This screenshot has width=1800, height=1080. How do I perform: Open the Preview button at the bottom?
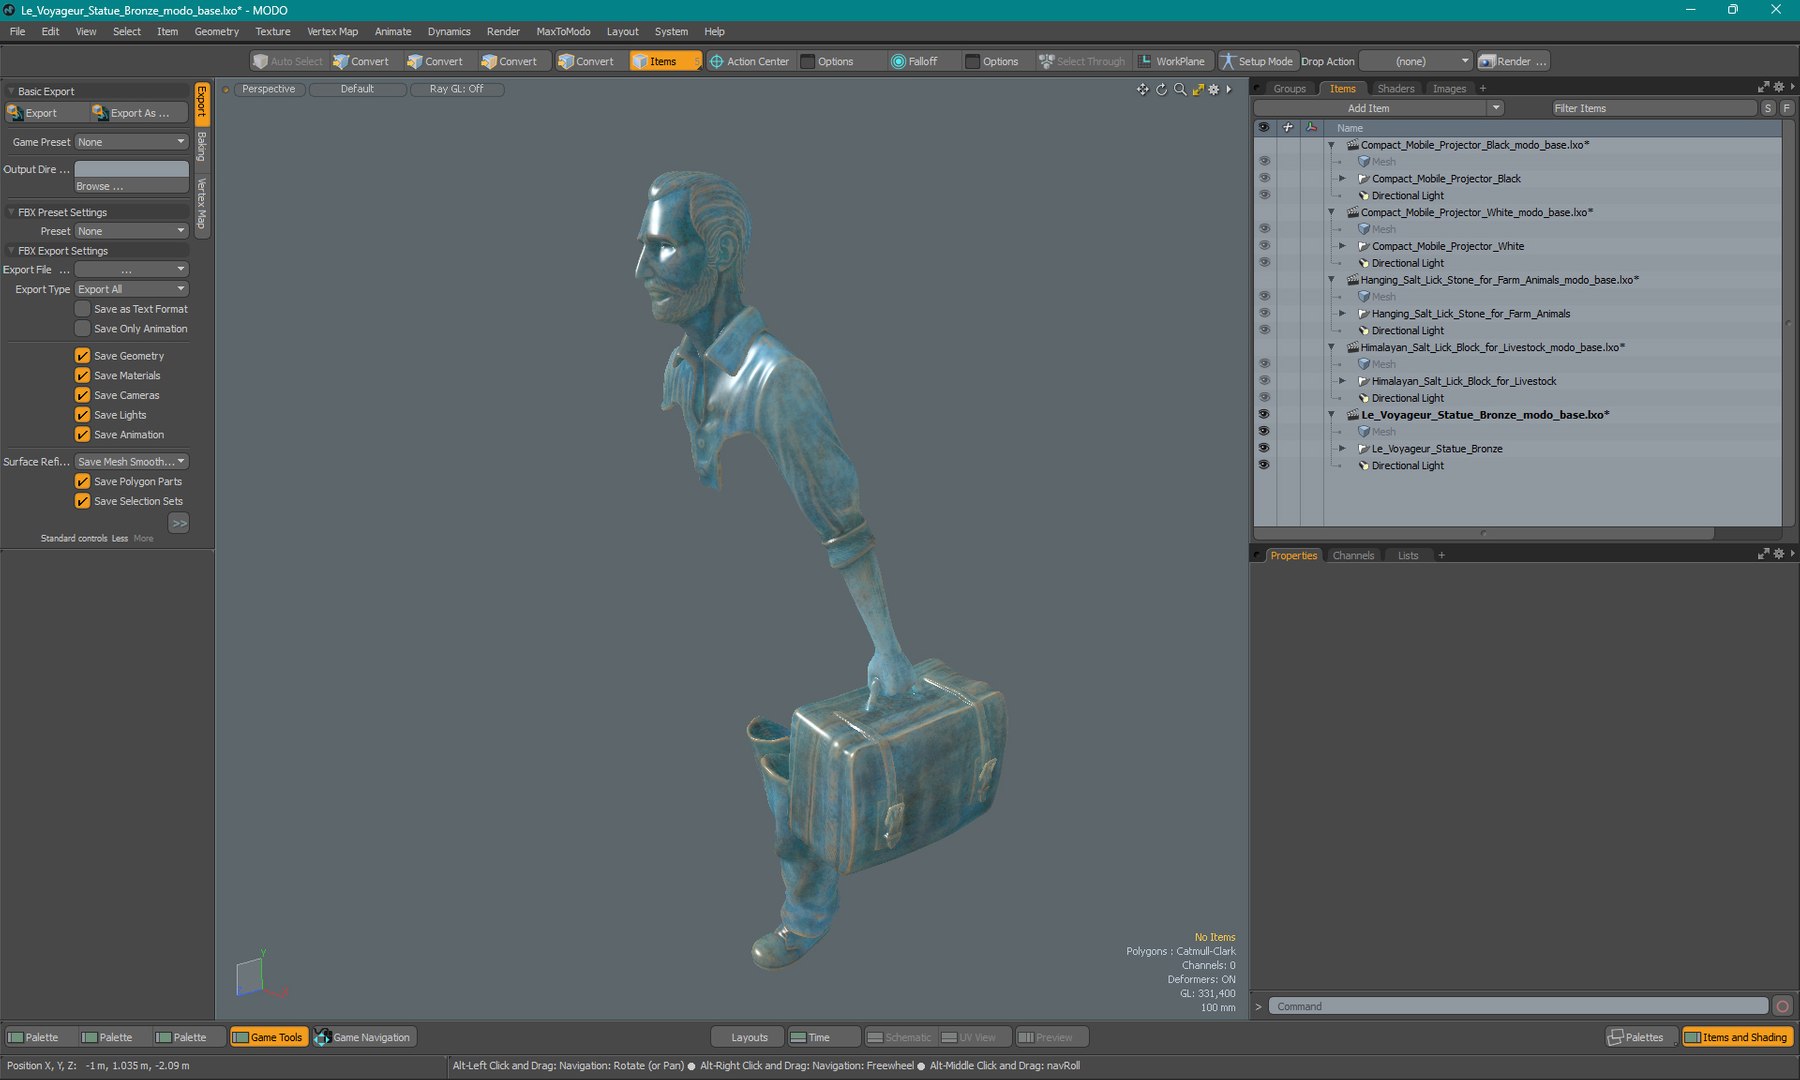click(x=1050, y=1037)
